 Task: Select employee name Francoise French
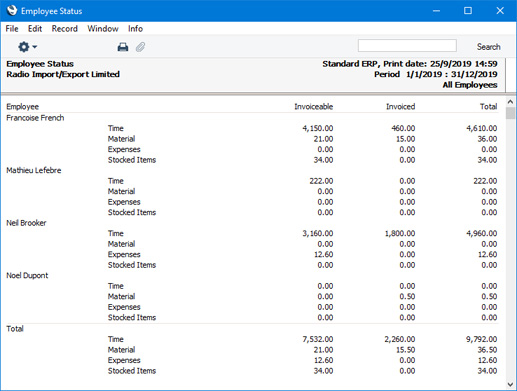(35, 118)
